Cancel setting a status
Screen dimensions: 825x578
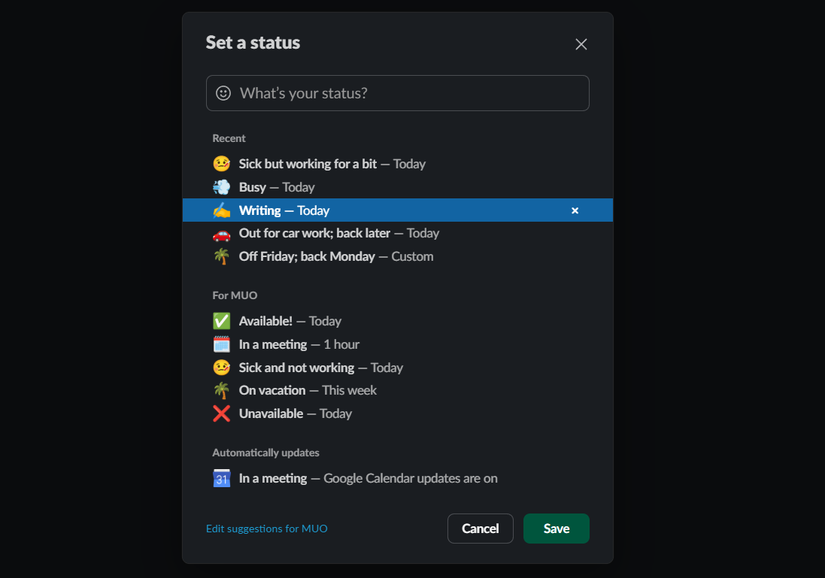480,528
